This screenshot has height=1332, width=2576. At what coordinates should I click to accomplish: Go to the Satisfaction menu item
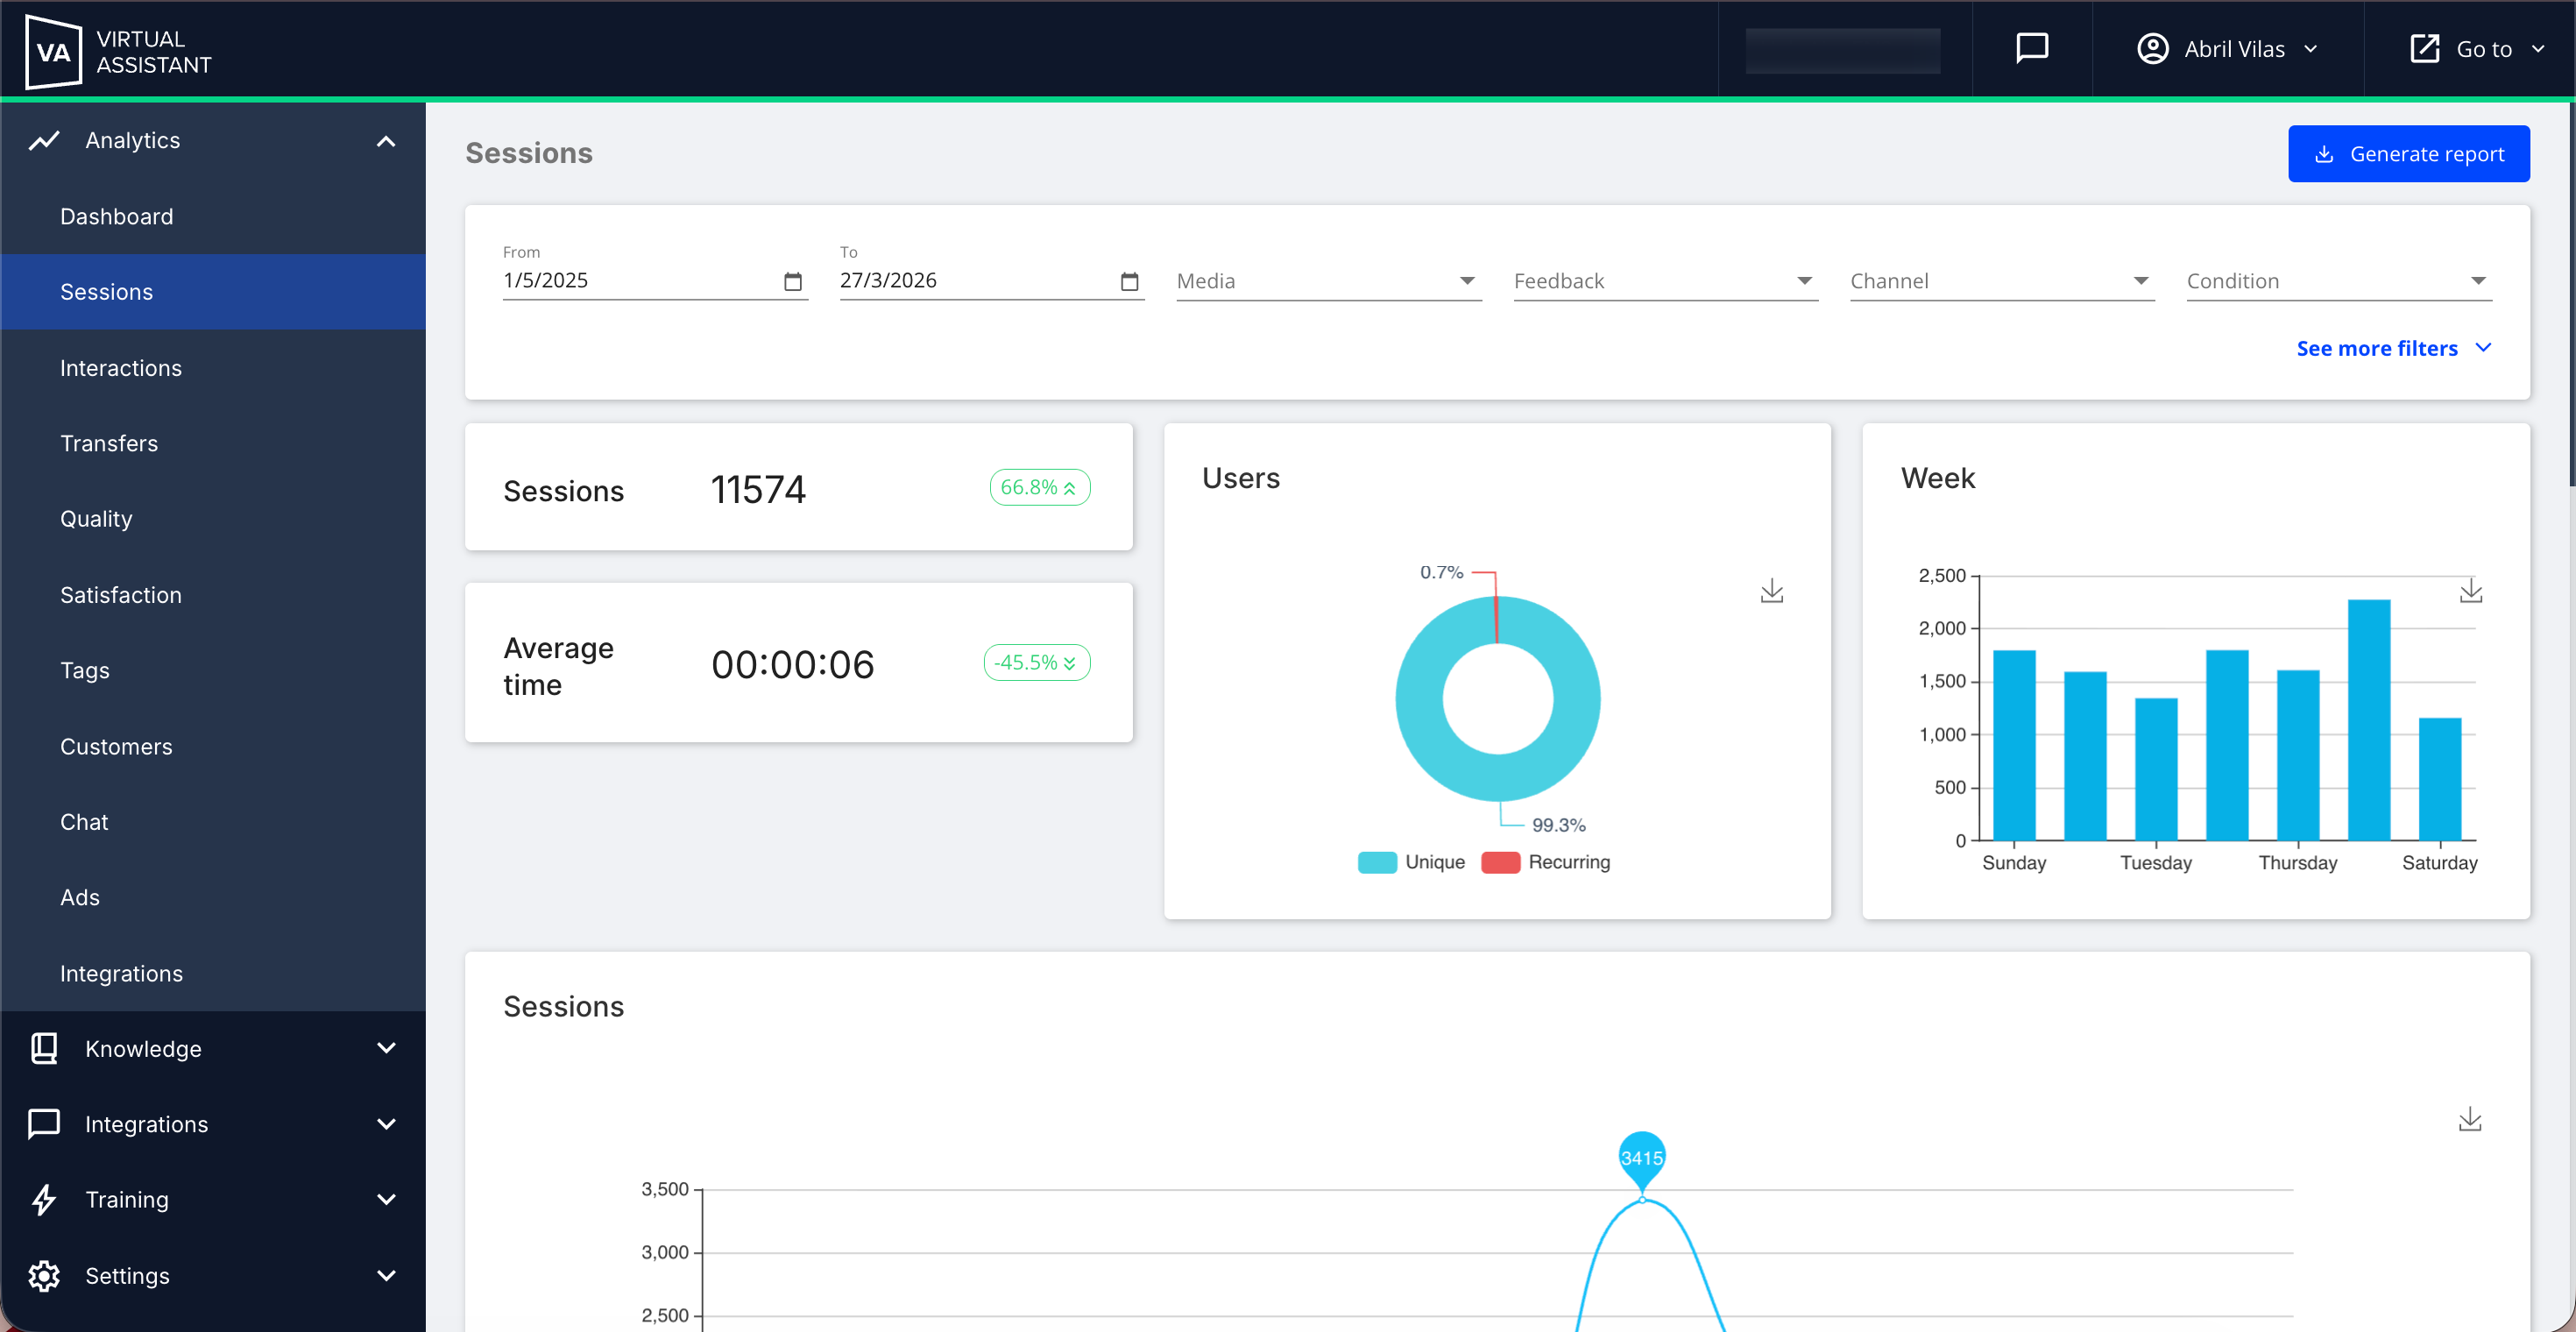tap(121, 595)
